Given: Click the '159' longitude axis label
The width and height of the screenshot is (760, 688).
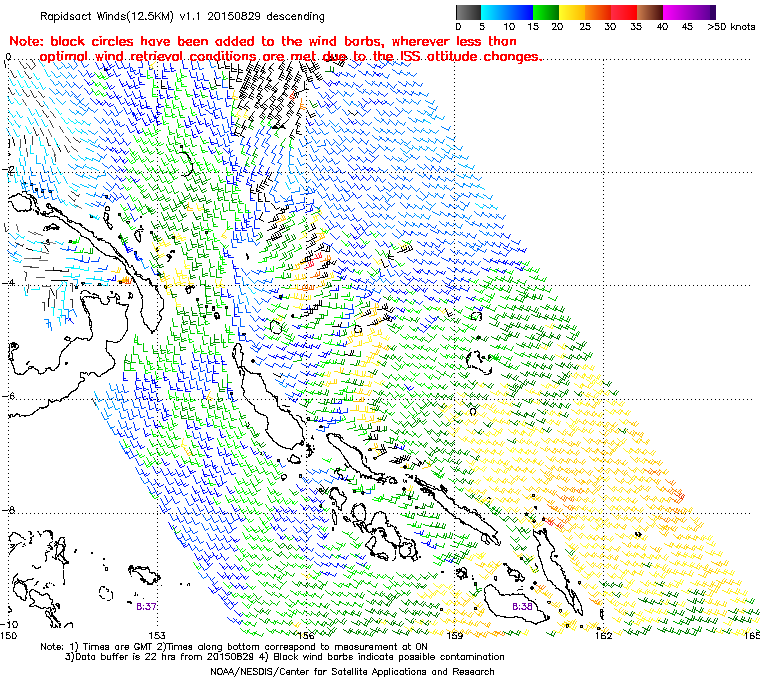Looking at the screenshot, I should (x=455, y=635).
